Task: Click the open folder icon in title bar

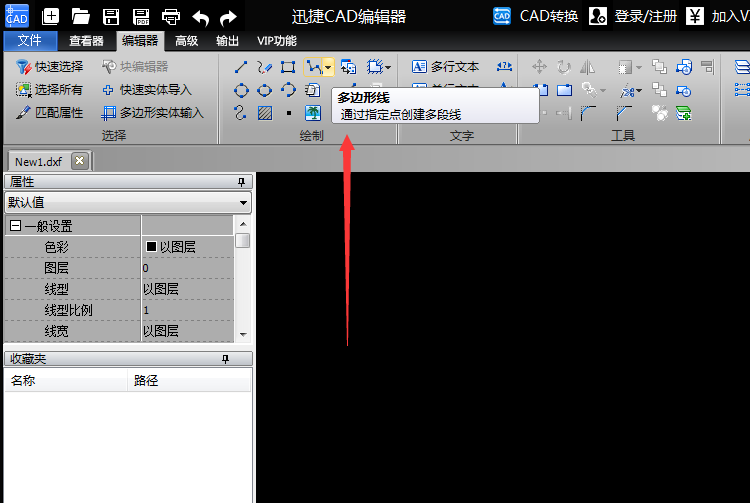Action: coord(81,17)
